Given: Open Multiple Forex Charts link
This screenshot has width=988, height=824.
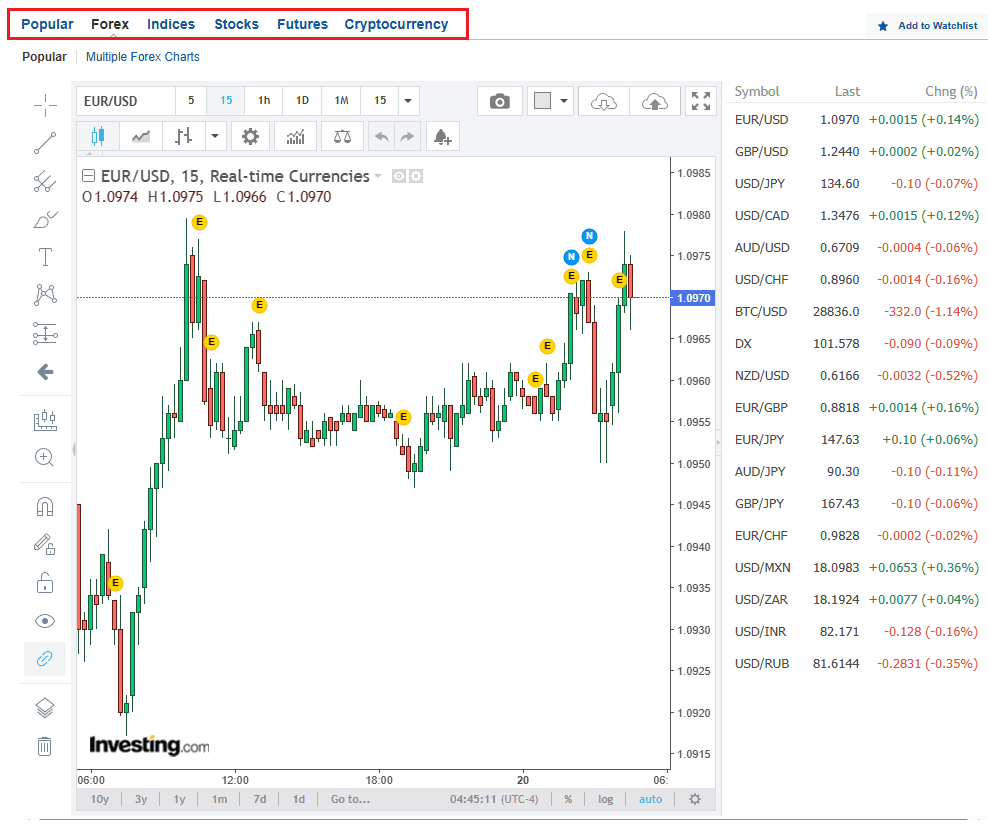Looking at the screenshot, I should (142, 57).
